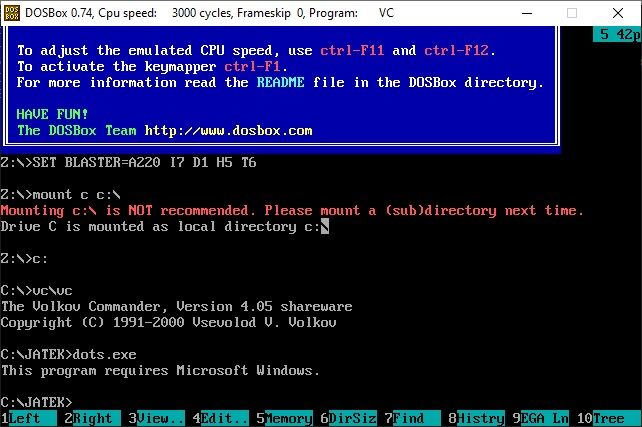This screenshot has width=642, height=427.
Task: Open the 6 DirSiz function key
Action: coord(348,418)
